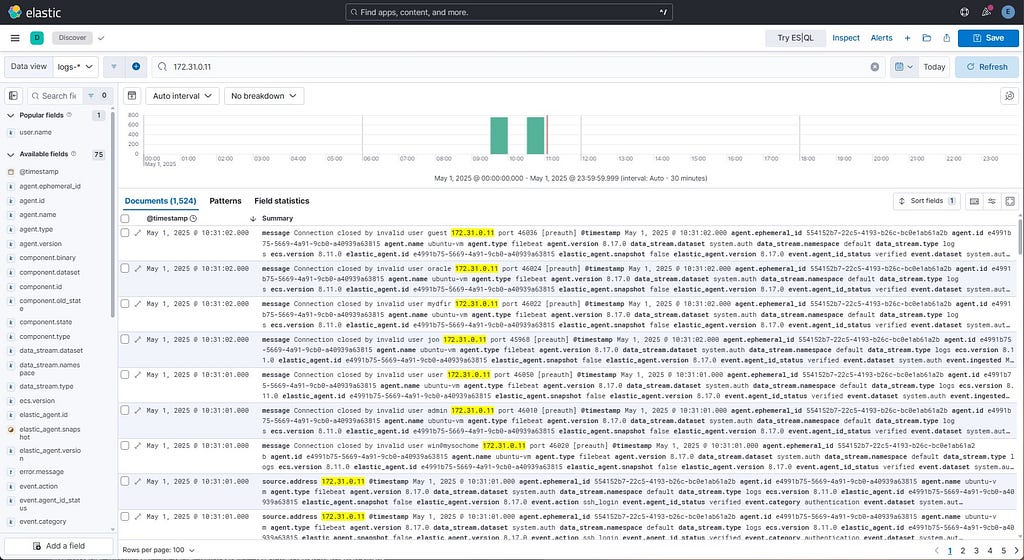1024x560 pixels.
Task: Switch to Field statistics tab
Action: pos(281,201)
